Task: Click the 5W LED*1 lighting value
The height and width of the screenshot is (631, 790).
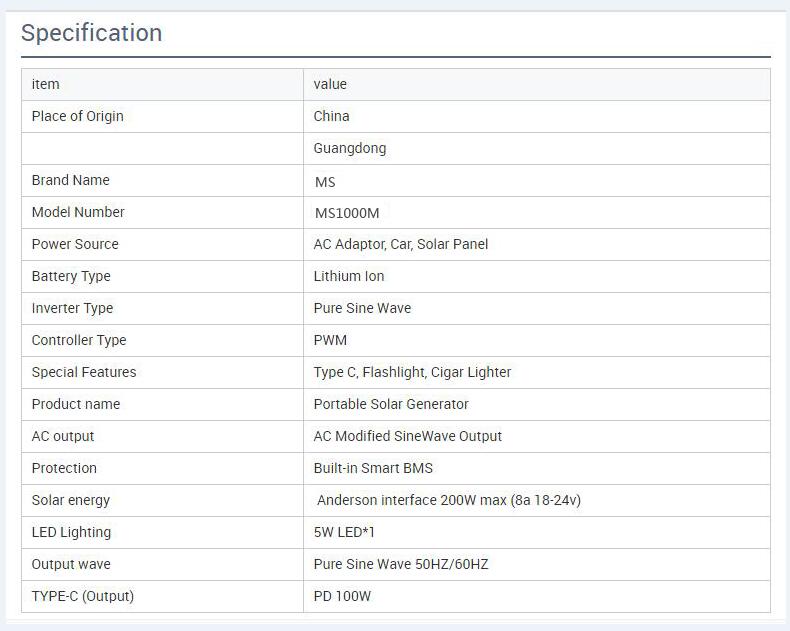Action: click(x=344, y=532)
